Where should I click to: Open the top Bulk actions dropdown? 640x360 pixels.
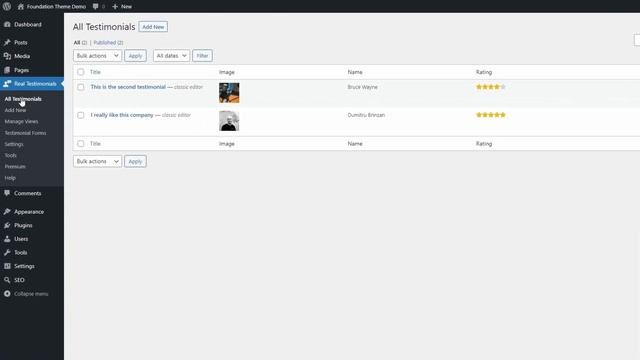coord(97,56)
